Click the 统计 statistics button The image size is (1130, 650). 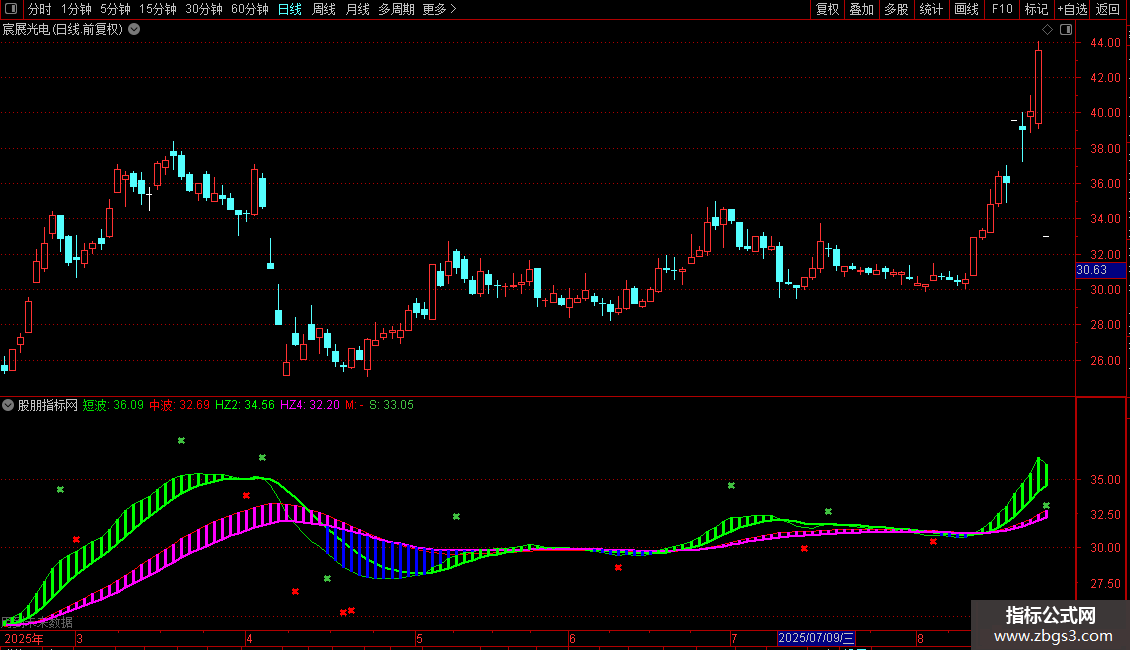point(931,9)
